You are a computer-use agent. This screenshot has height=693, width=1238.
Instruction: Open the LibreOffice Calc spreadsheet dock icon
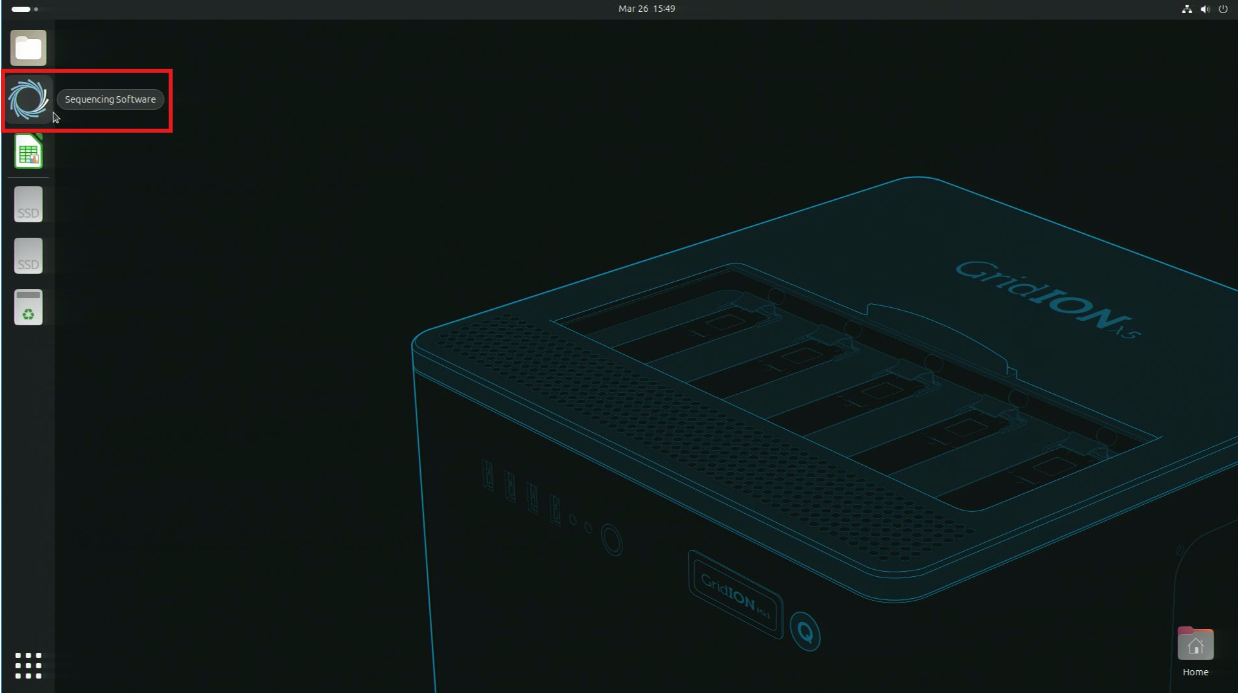tap(28, 152)
